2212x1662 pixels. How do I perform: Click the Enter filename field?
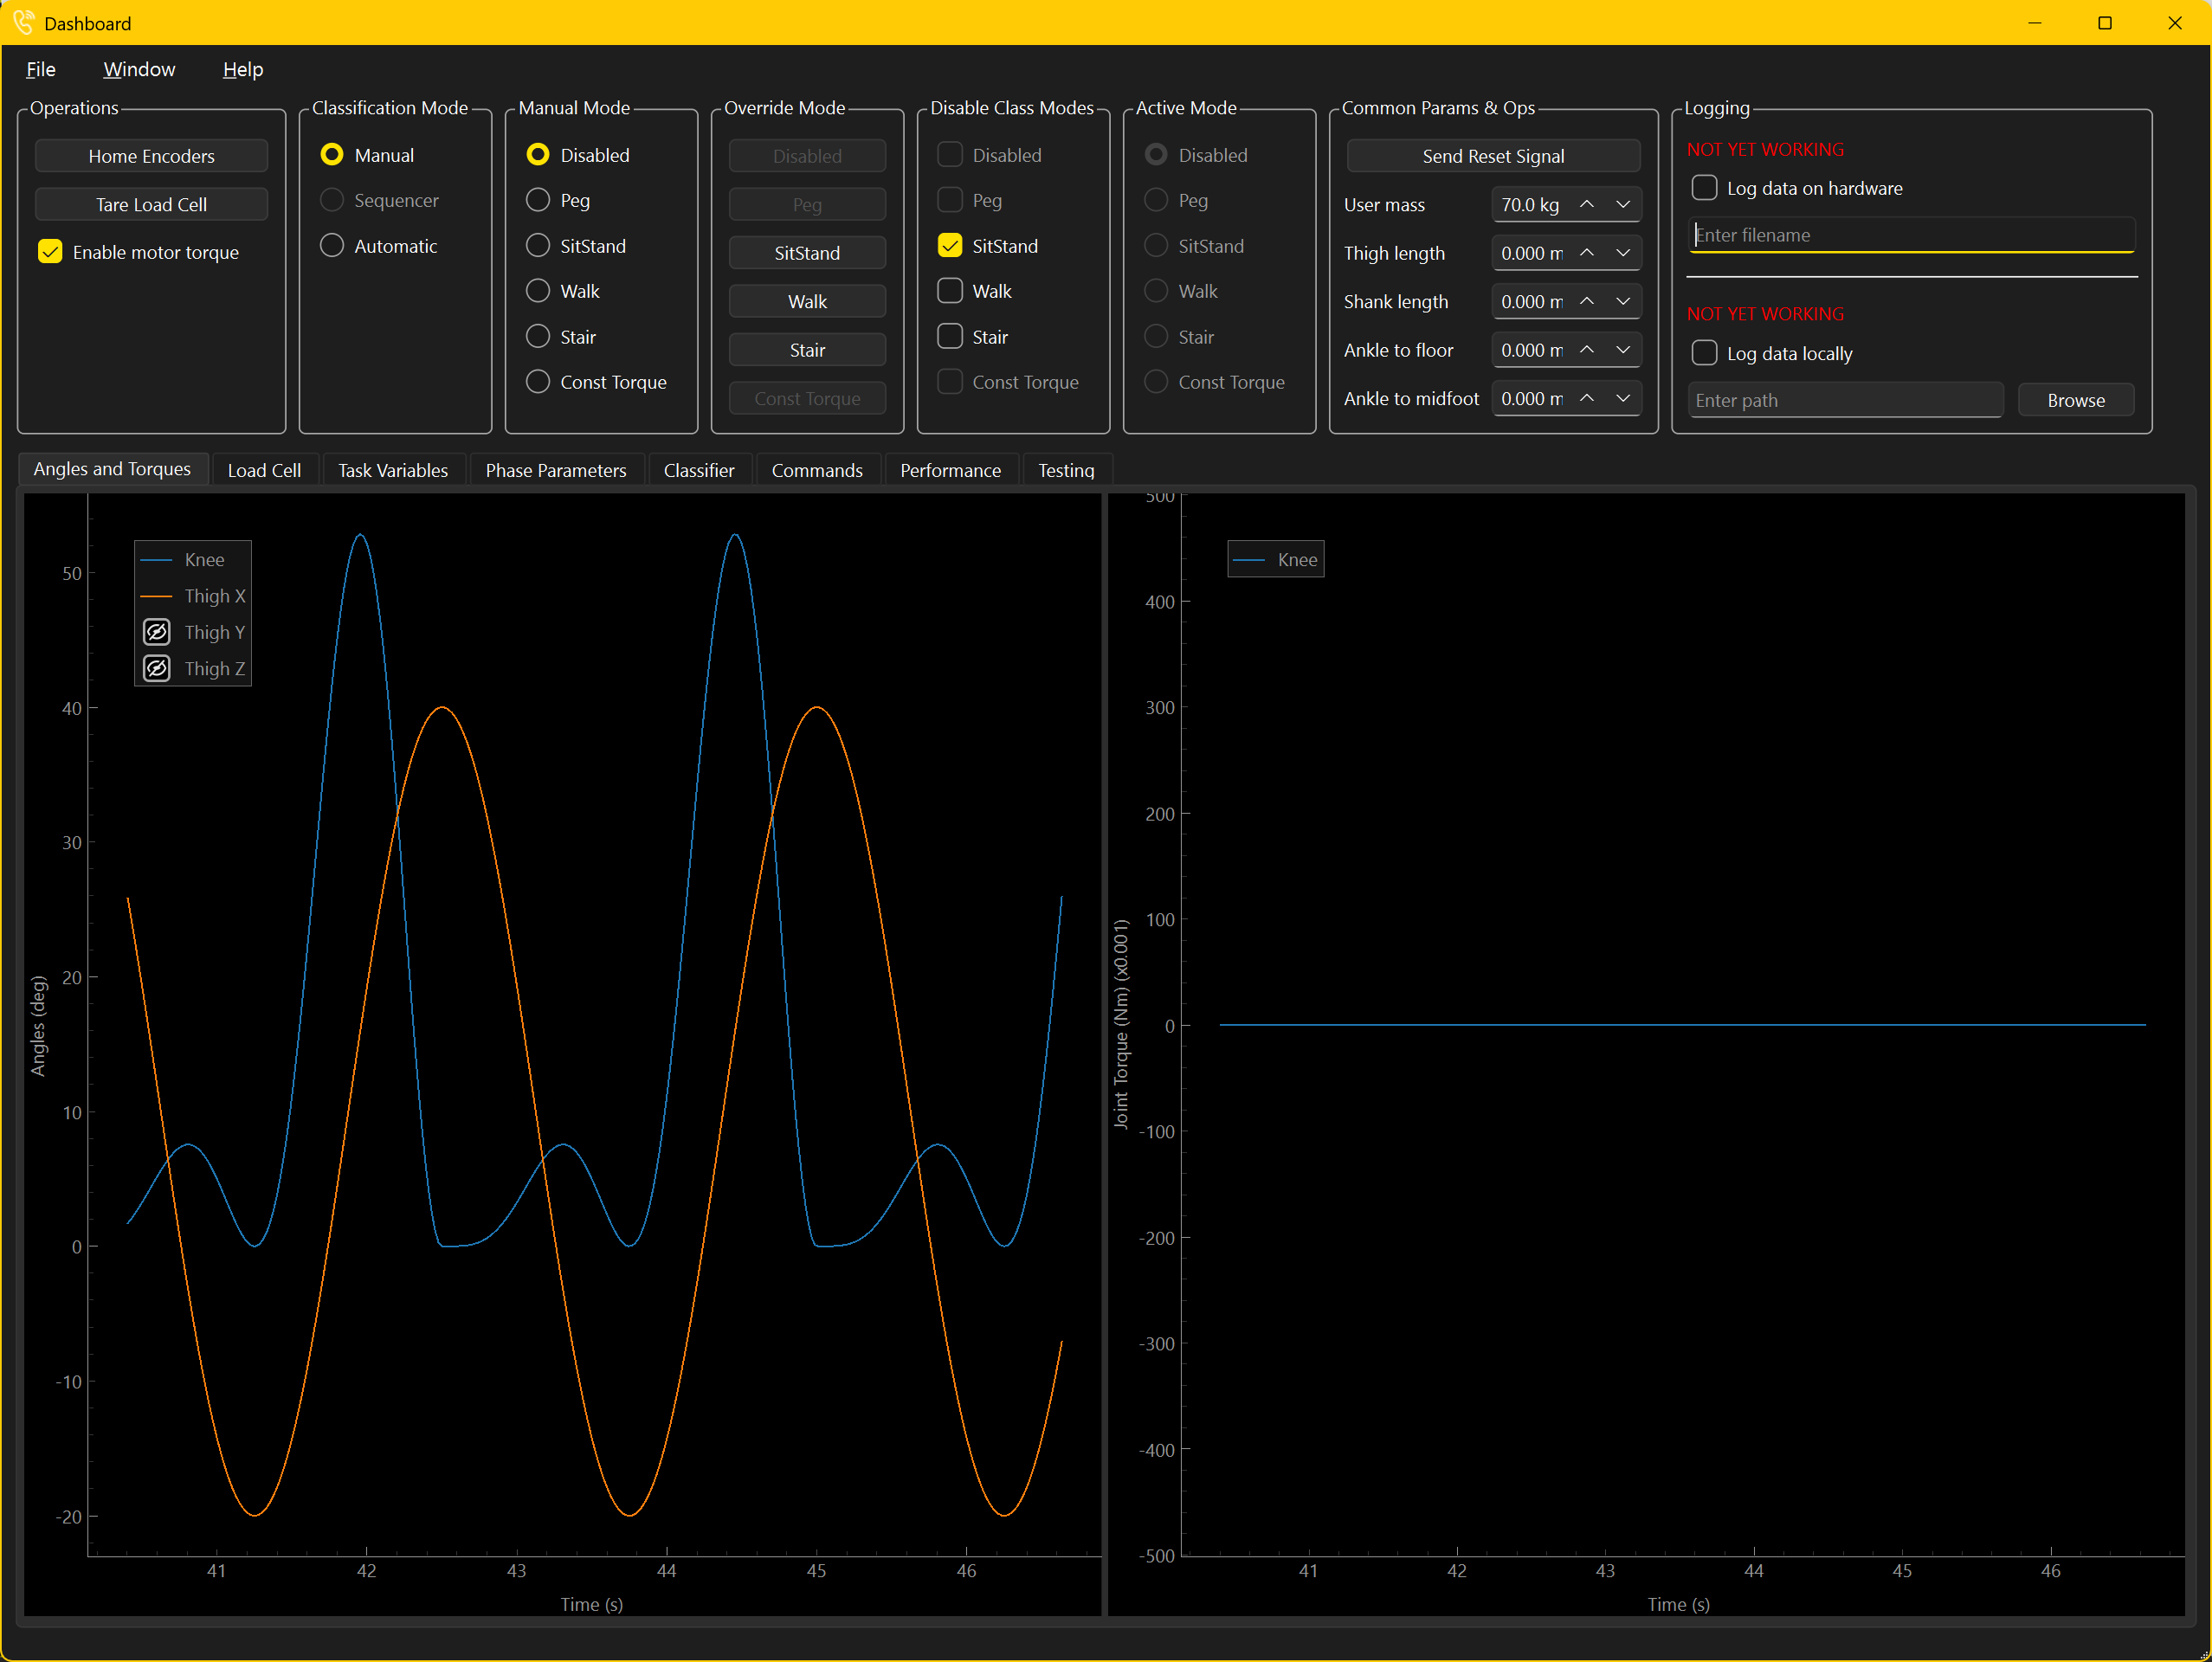(x=1911, y=235)
